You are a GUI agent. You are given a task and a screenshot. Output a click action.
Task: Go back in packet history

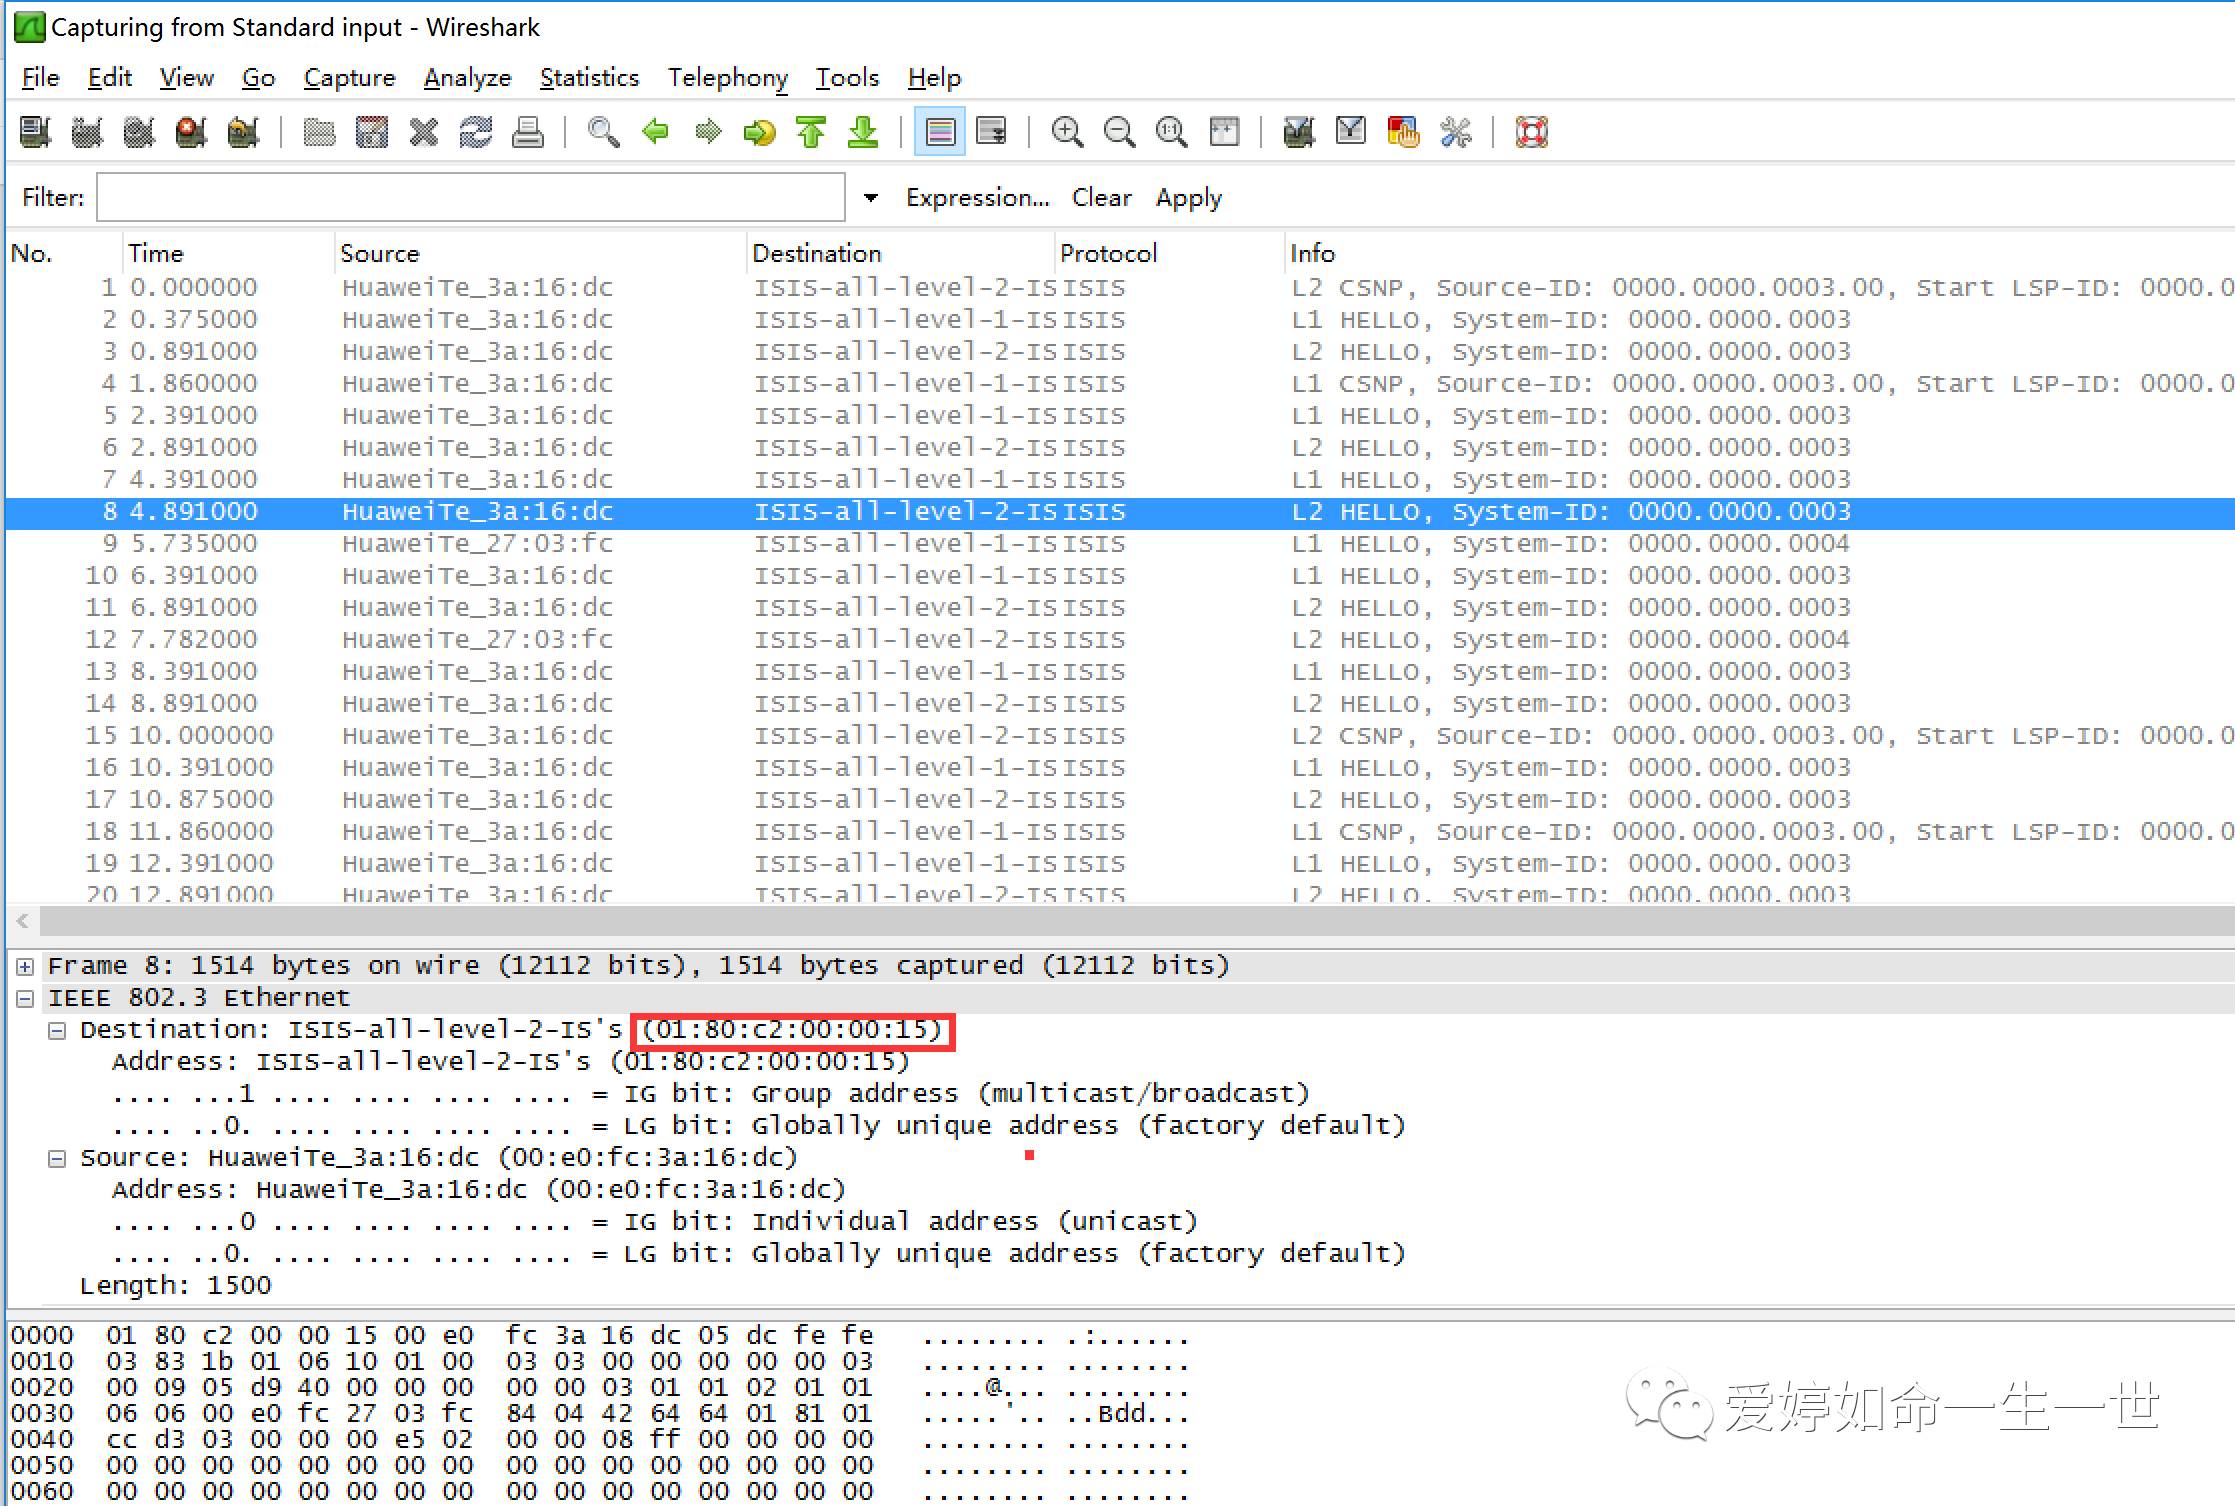pos(655,132)
